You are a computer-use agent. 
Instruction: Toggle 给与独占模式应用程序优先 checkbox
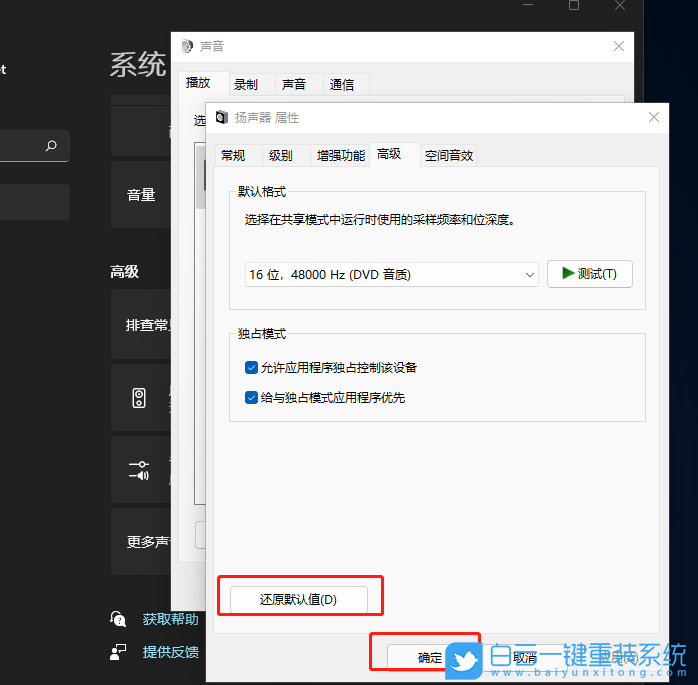pyautogui.click(x=251, y=397)
